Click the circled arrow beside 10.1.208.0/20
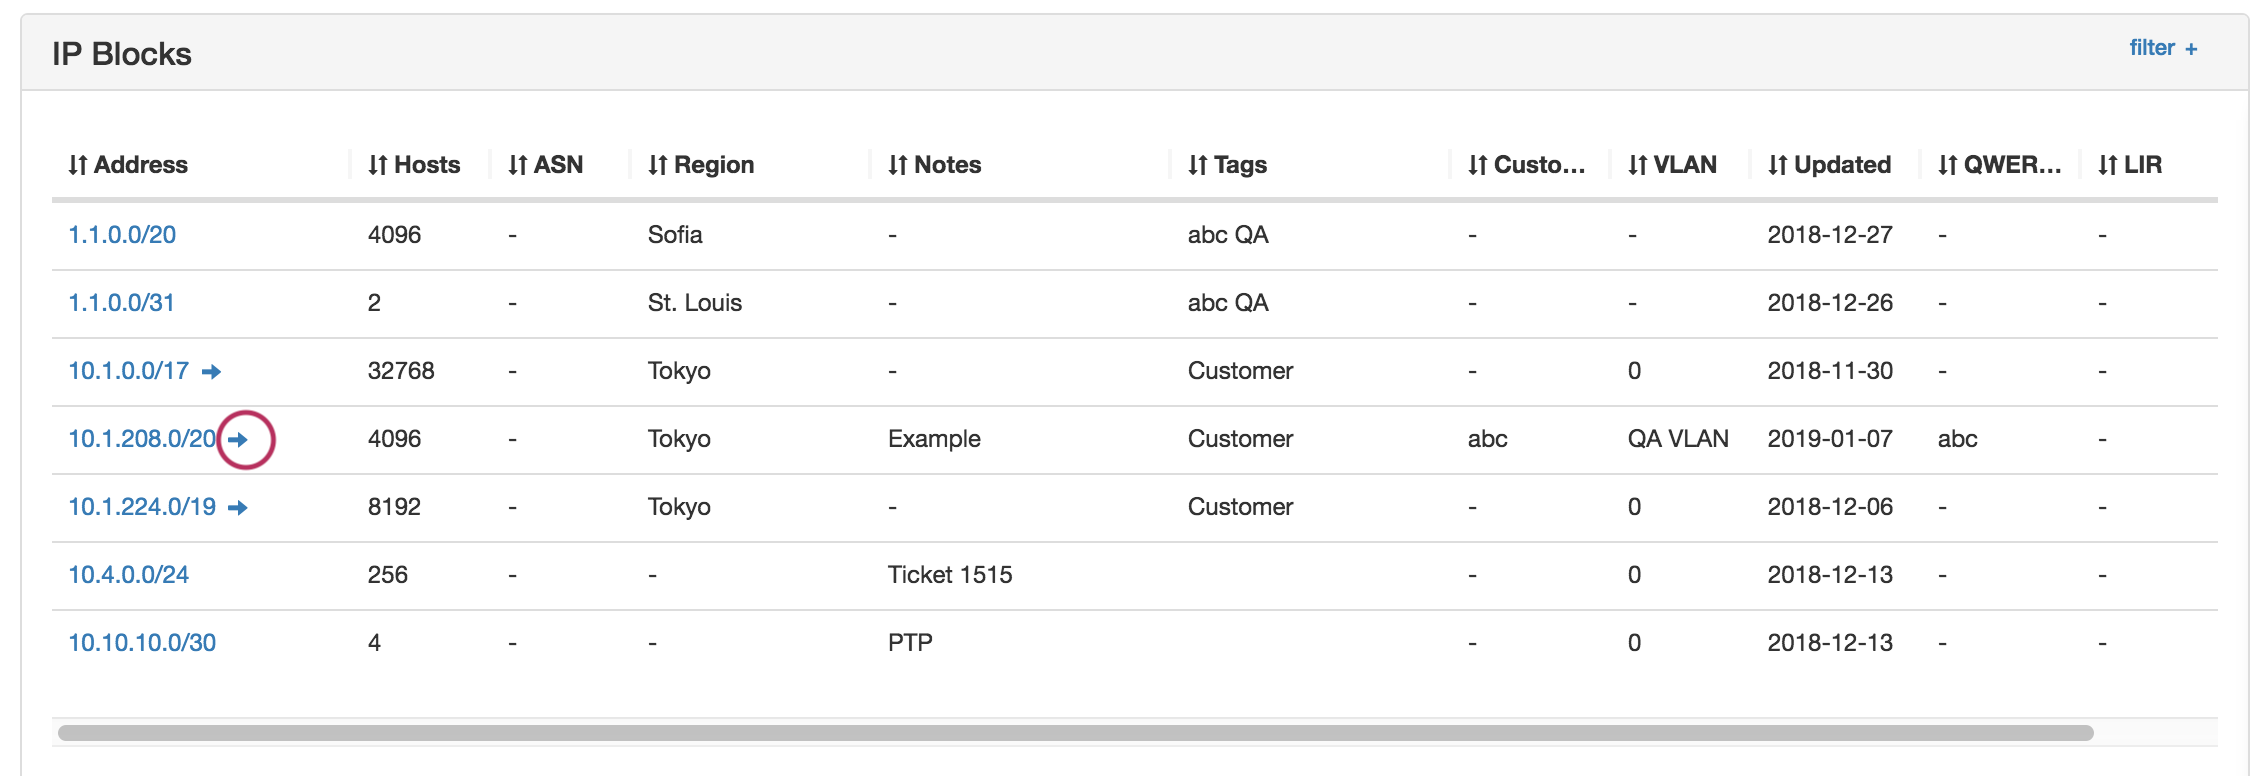The height and width of the screenshot is (776, 2266). coord(238,440)
